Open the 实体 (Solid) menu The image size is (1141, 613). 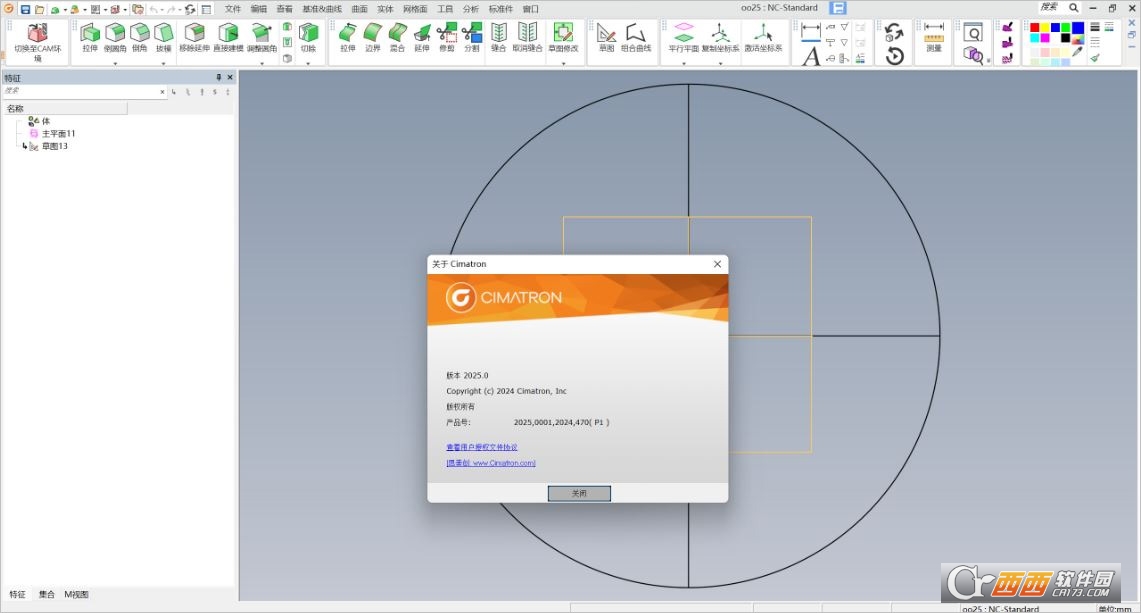click(385, 9)
